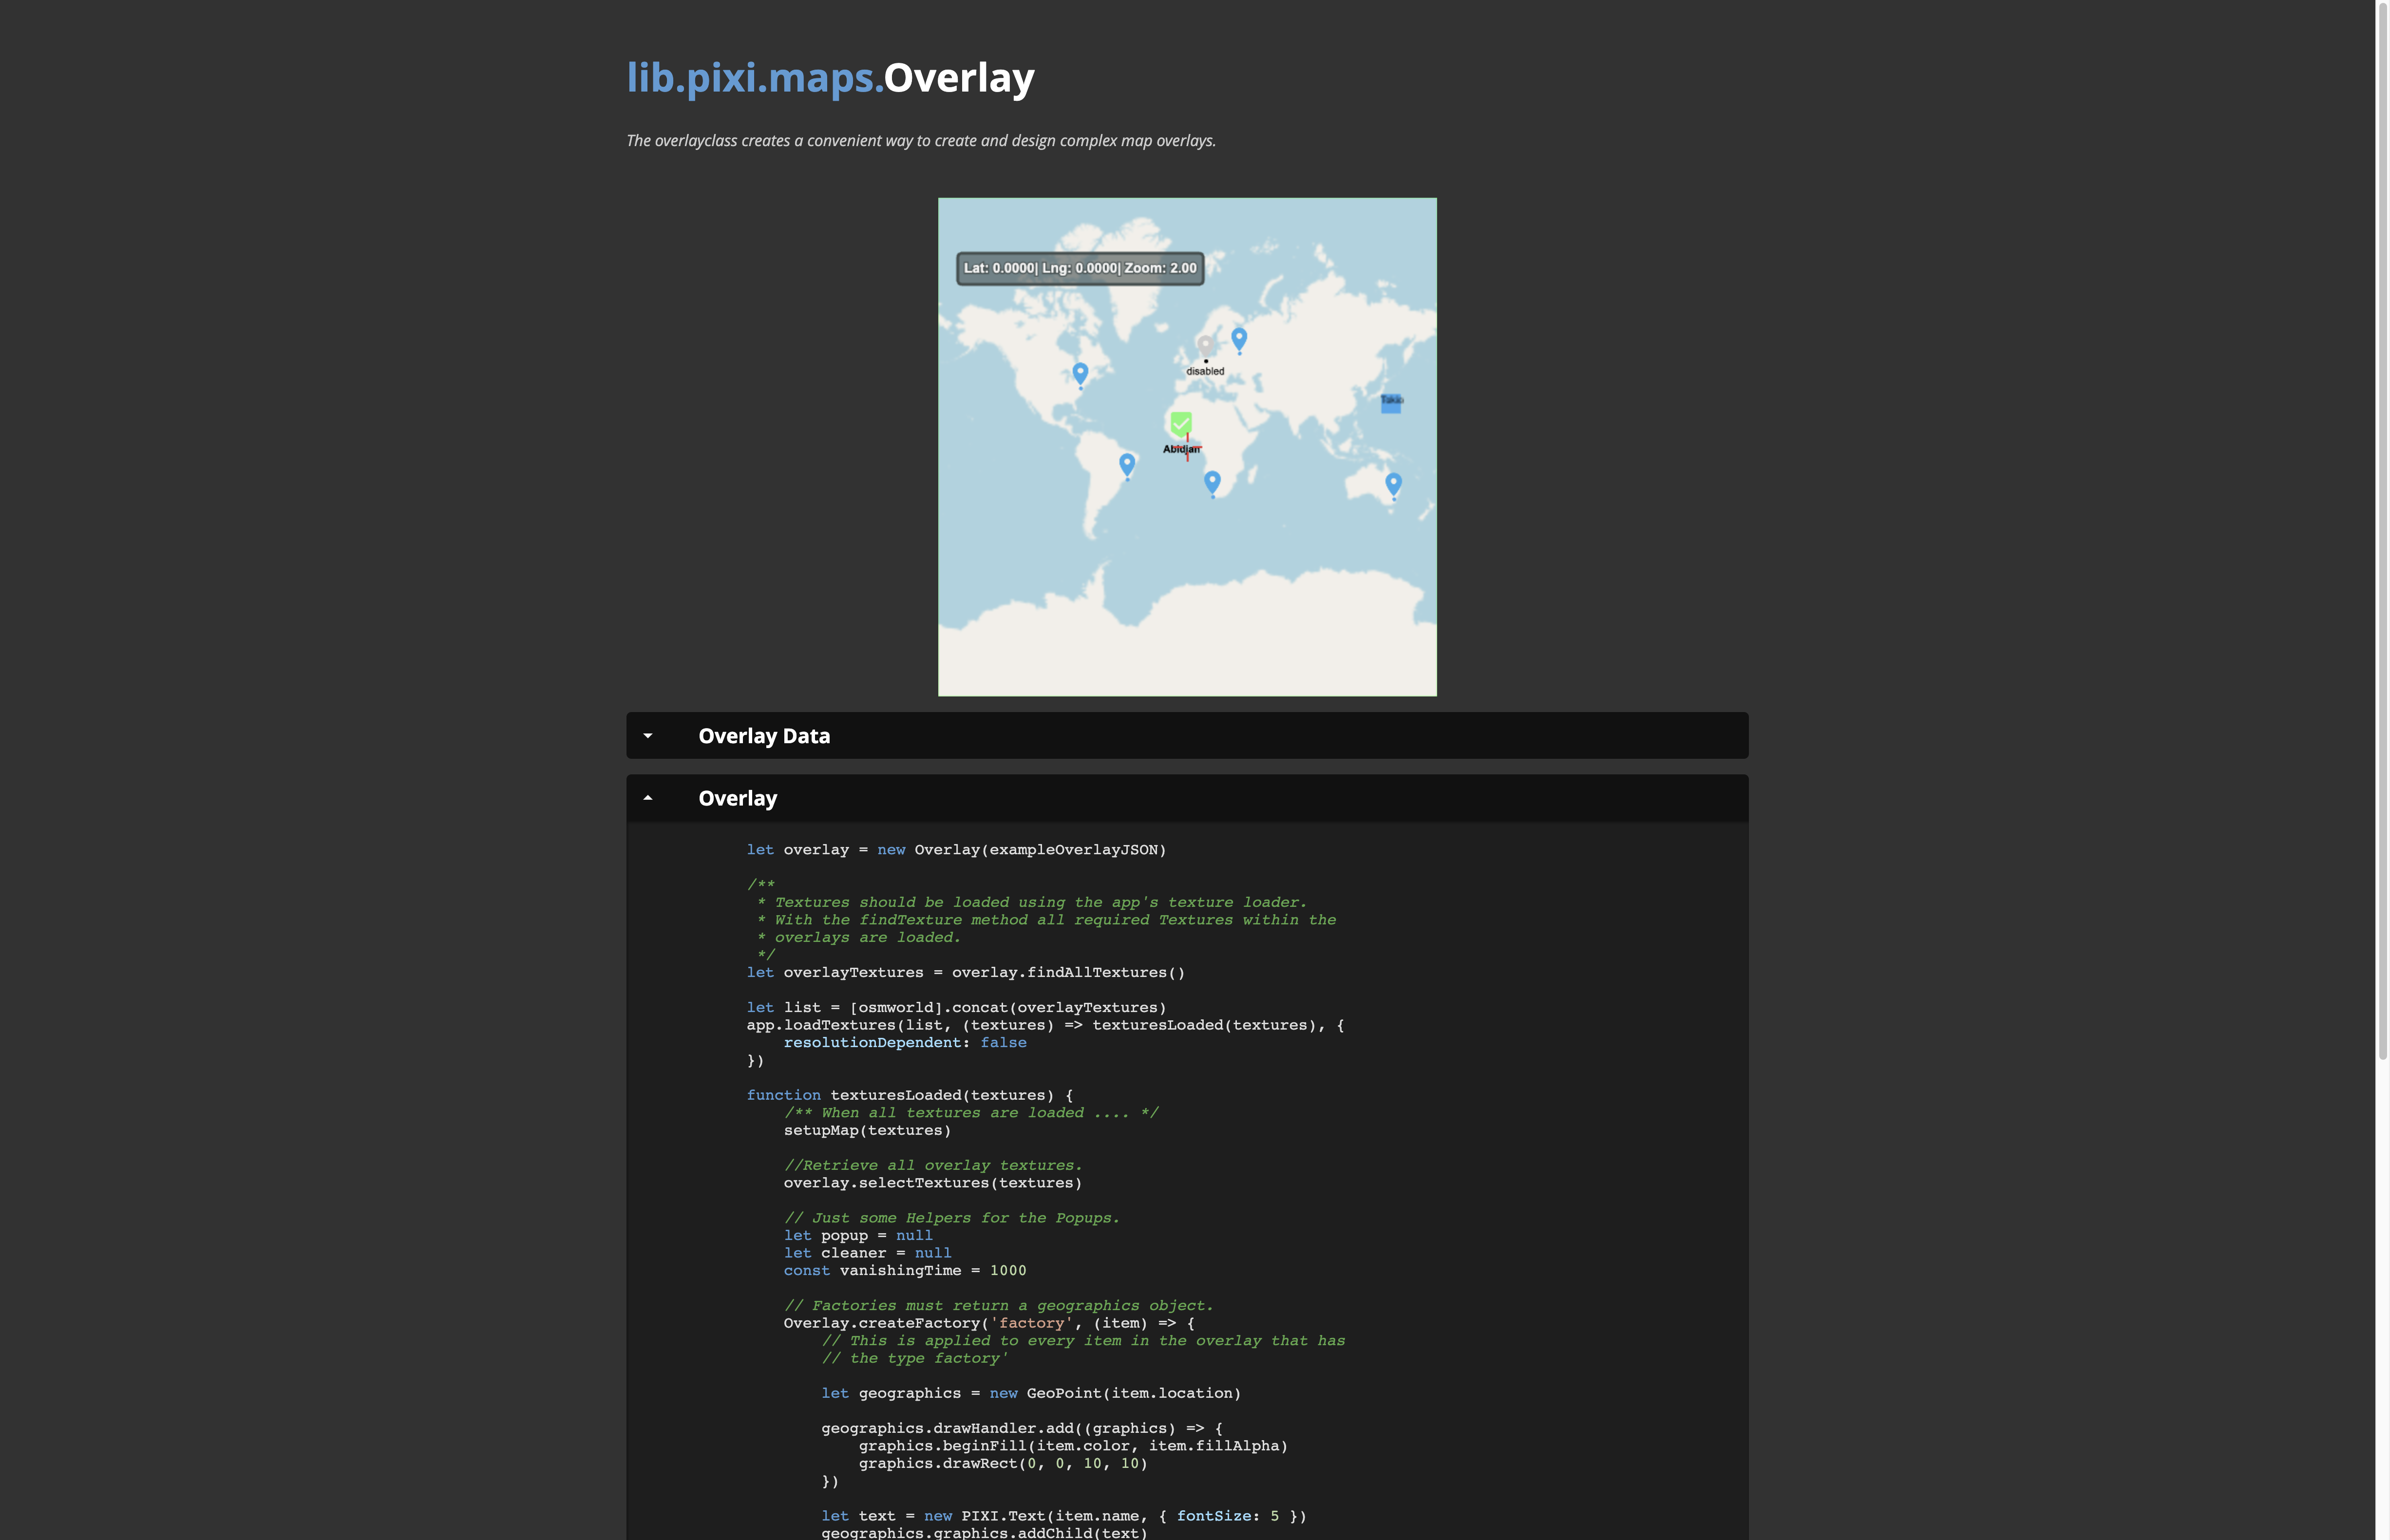
Task: Click the blue pin over southern Africa
Action: coord(1212,481)
